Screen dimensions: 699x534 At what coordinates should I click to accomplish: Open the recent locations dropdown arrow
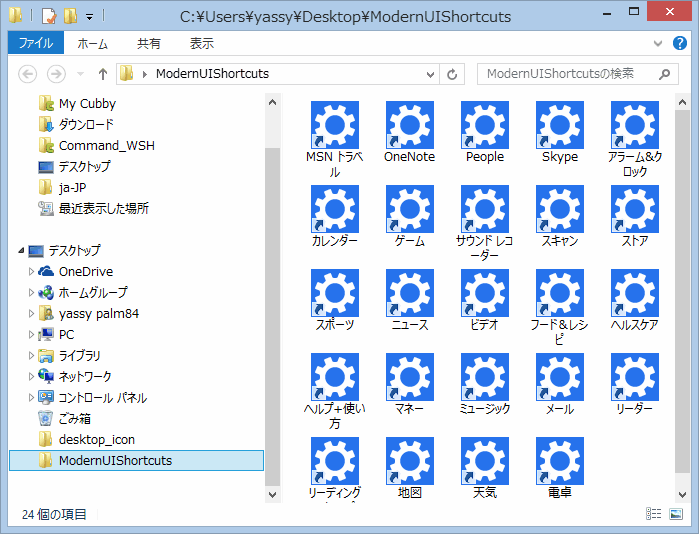click(x=80, y=74)
